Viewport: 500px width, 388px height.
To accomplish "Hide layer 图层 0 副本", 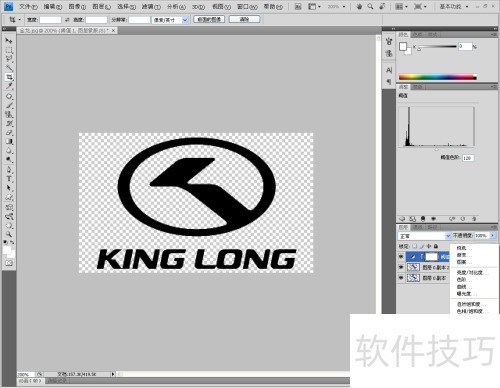I will pos(401,278).
